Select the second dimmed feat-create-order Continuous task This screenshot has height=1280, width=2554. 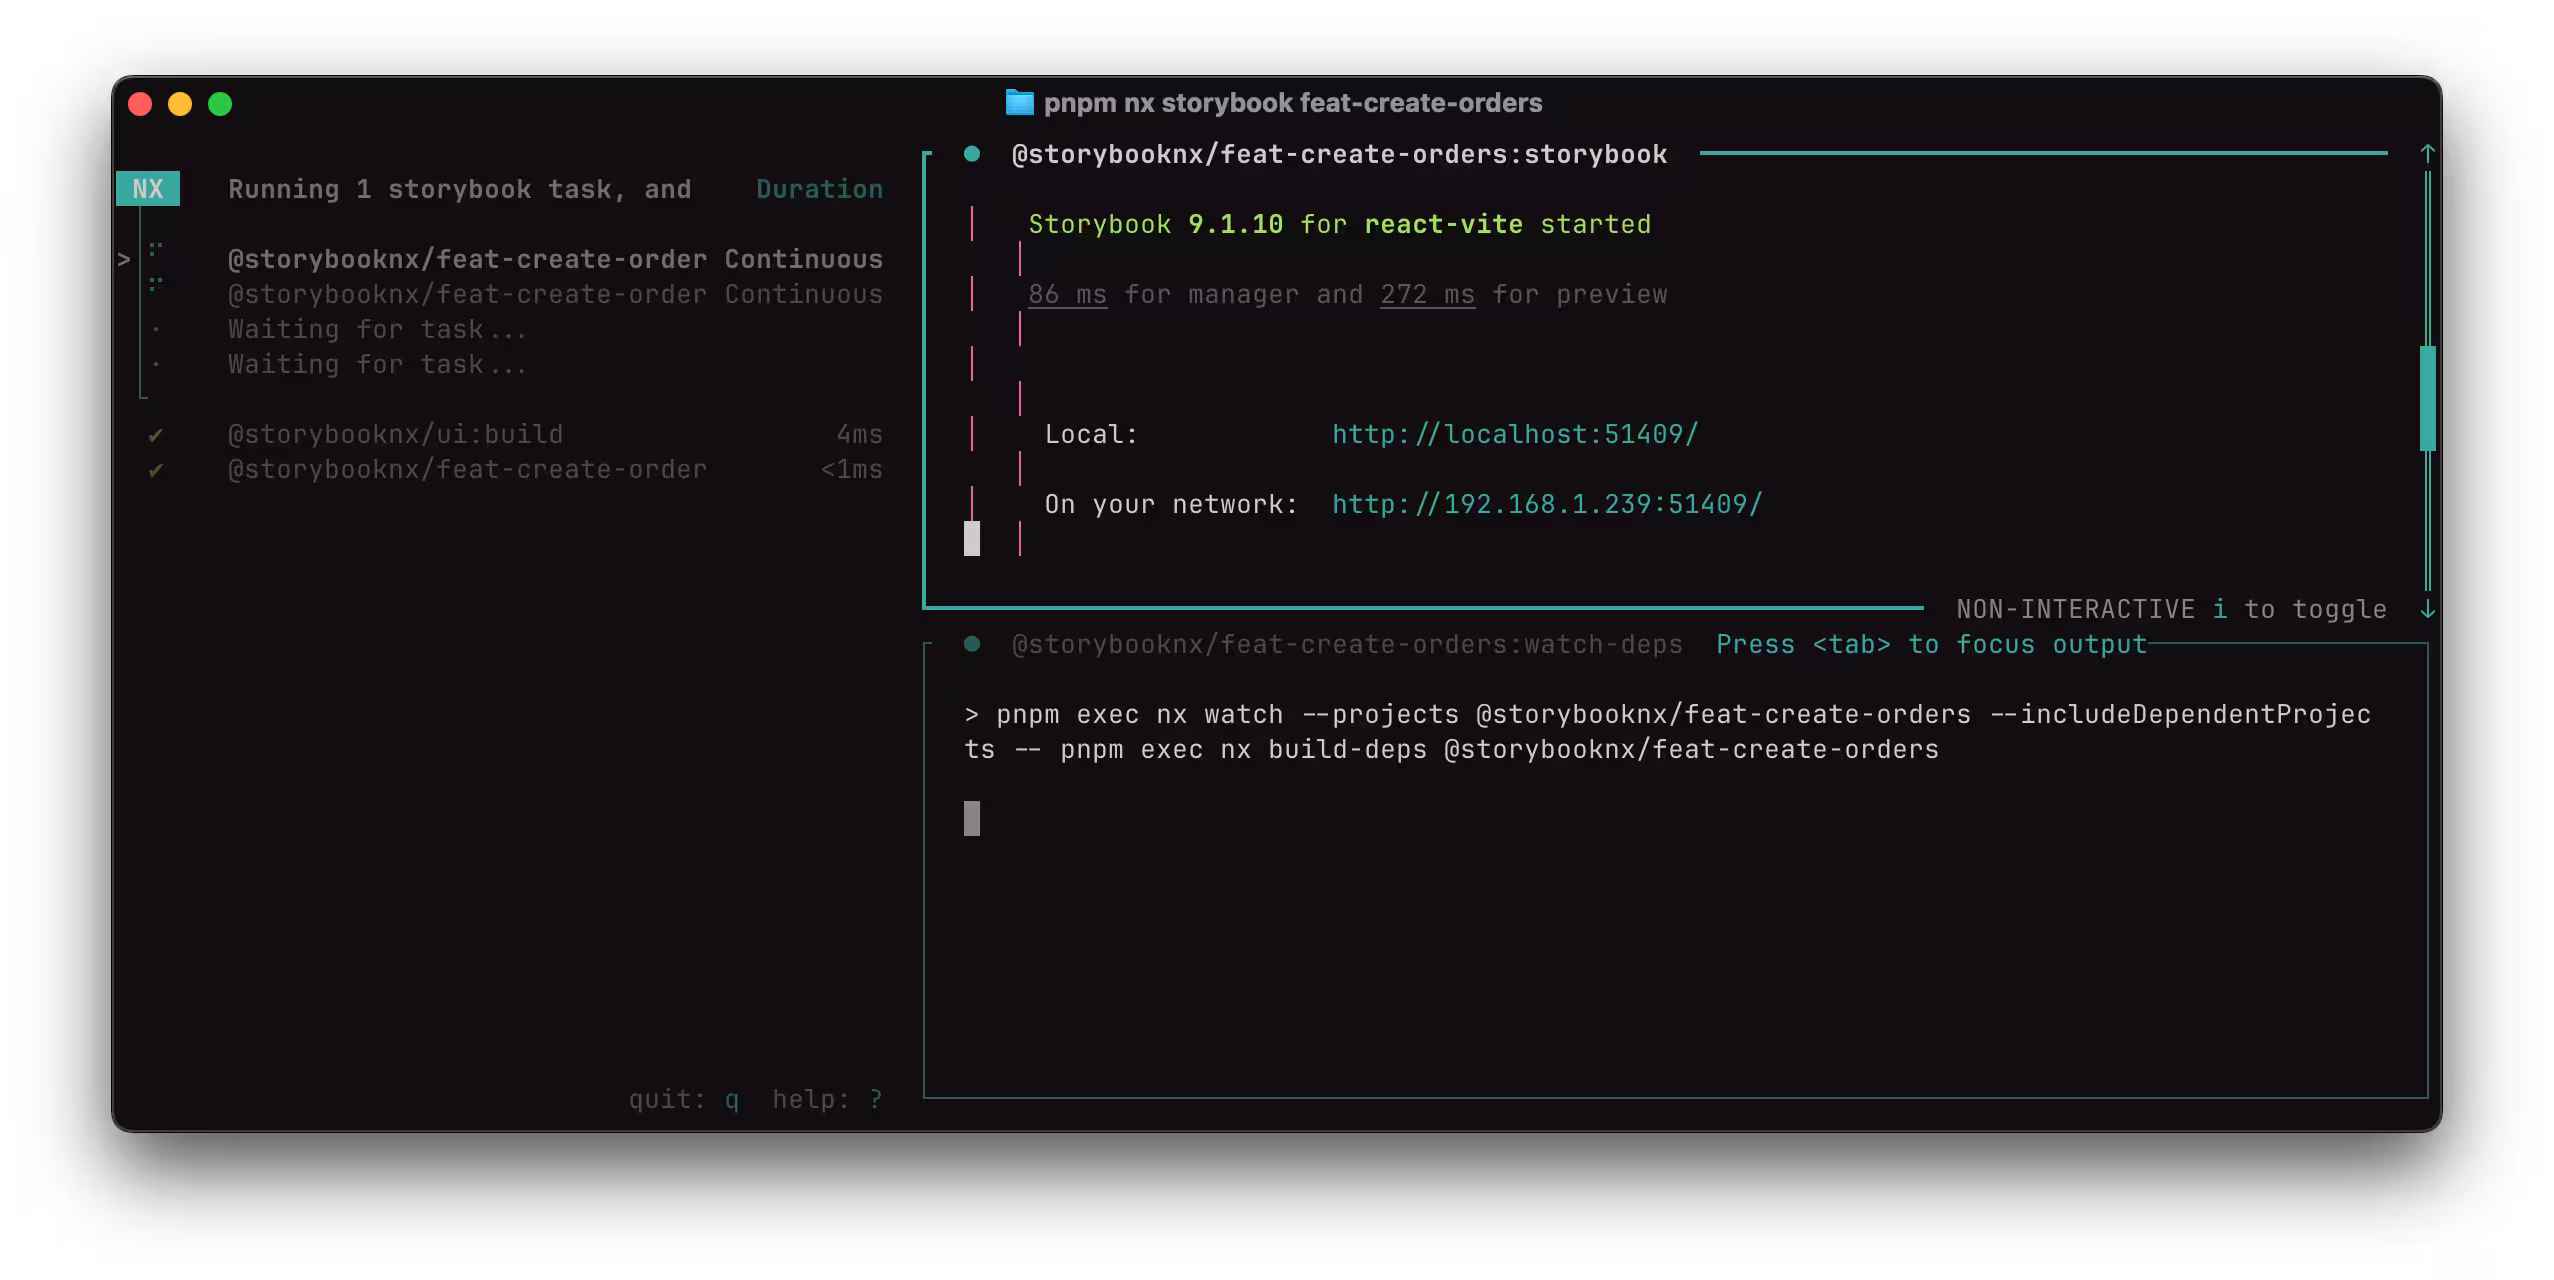[x=554, y=294]
